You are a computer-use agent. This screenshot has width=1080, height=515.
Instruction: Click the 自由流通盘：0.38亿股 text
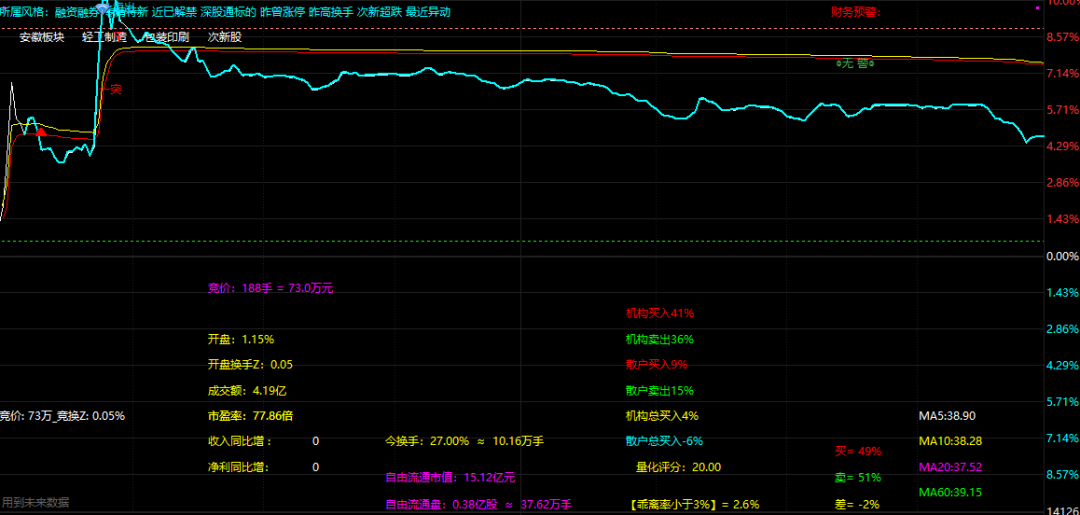pos(441,505)
